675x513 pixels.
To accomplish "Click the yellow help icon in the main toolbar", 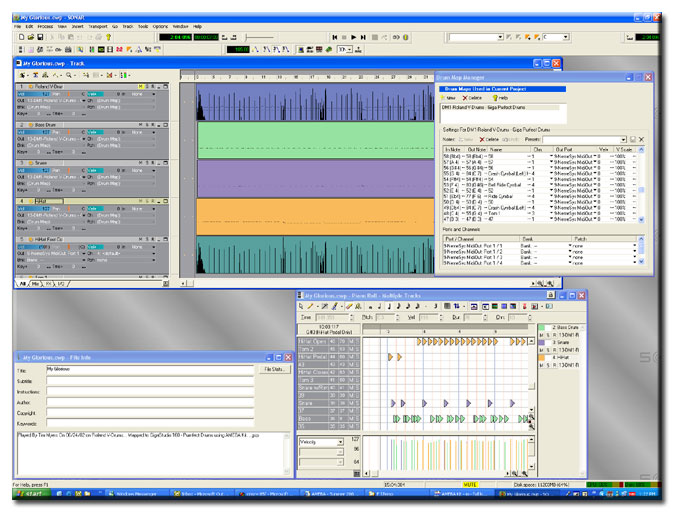I will (108, 37).
